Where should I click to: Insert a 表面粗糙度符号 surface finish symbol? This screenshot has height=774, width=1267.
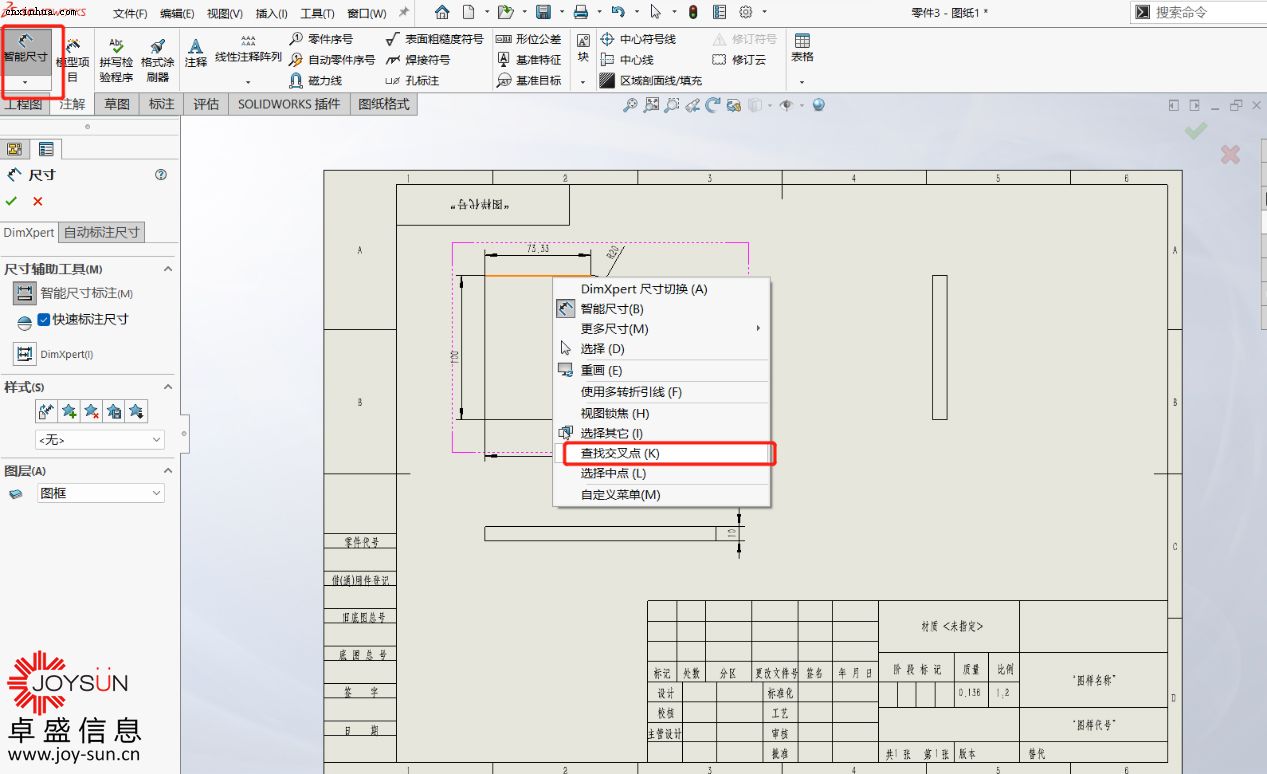click(434, 39)
